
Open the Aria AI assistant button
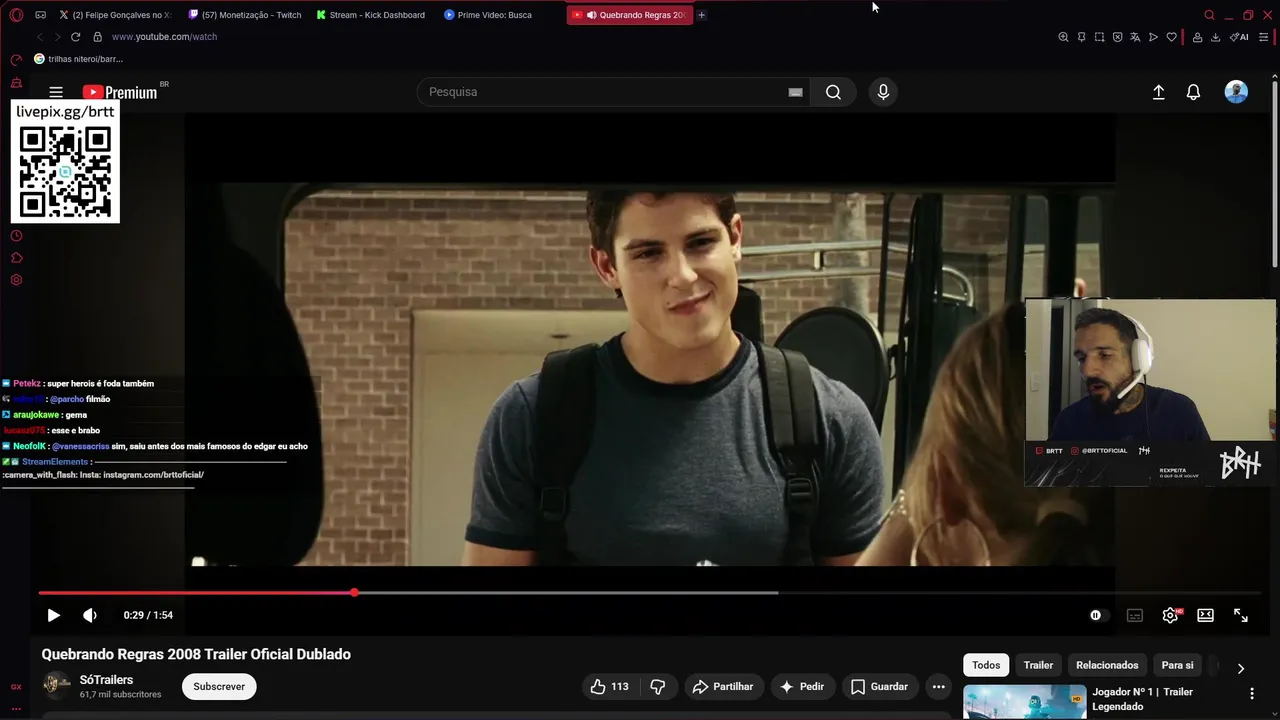tap(1239, 37)
